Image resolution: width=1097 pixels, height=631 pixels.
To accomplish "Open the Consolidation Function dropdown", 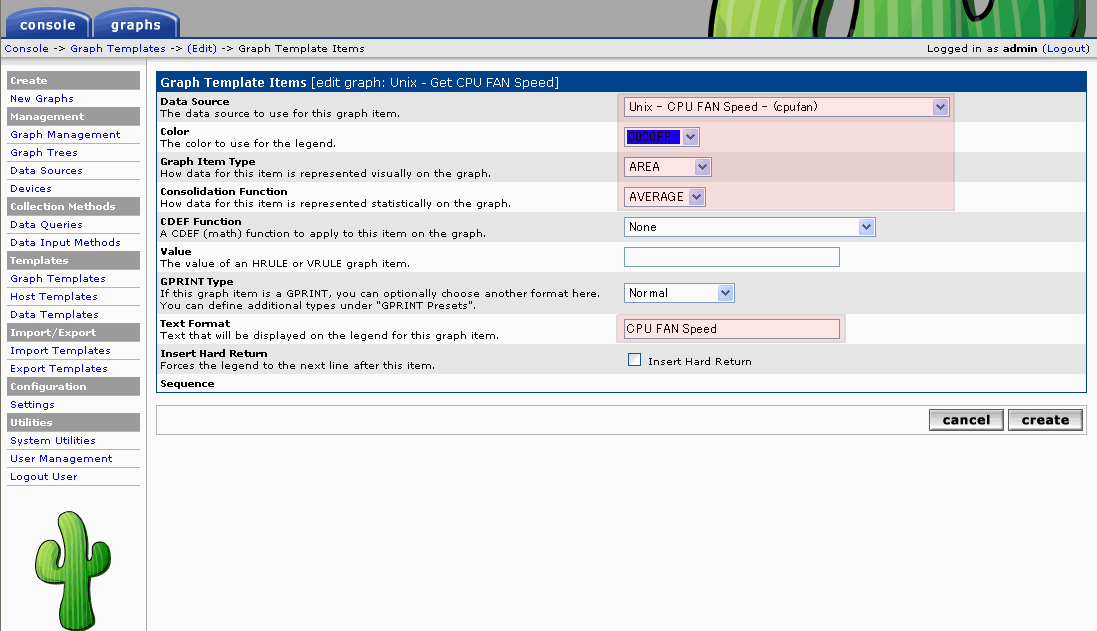I will tap(665, 197).
